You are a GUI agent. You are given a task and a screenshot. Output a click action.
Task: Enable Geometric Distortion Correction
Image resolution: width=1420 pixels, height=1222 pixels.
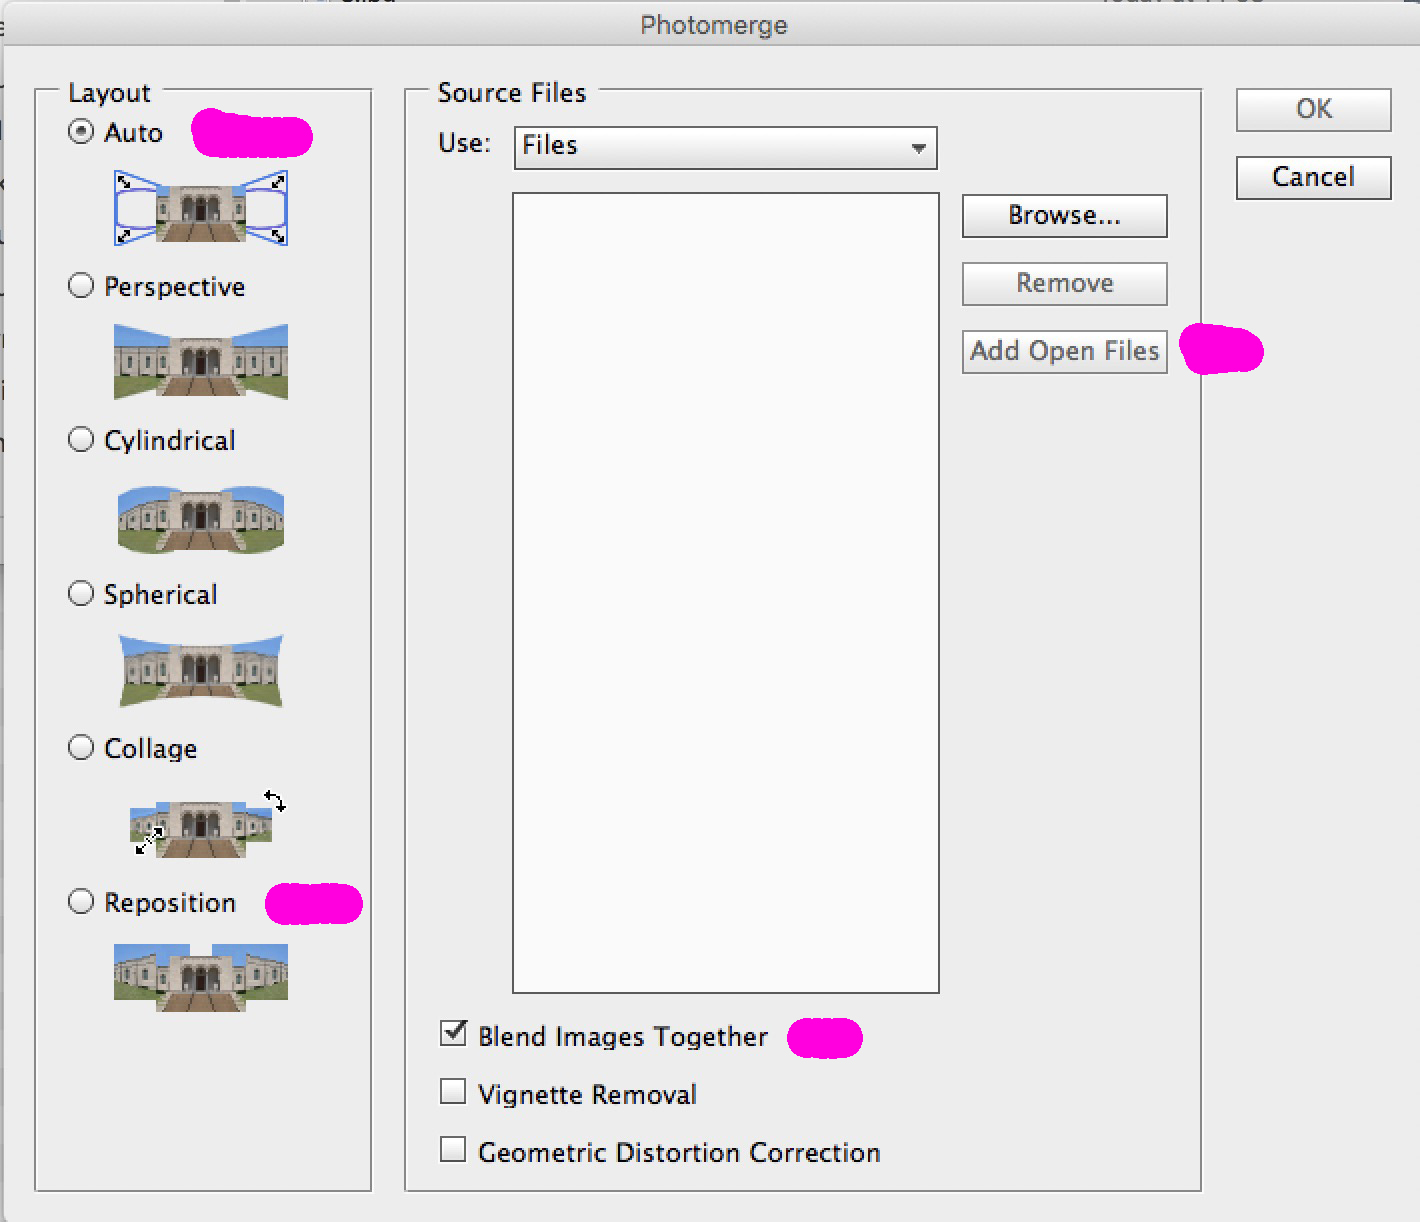point(453,1150)
